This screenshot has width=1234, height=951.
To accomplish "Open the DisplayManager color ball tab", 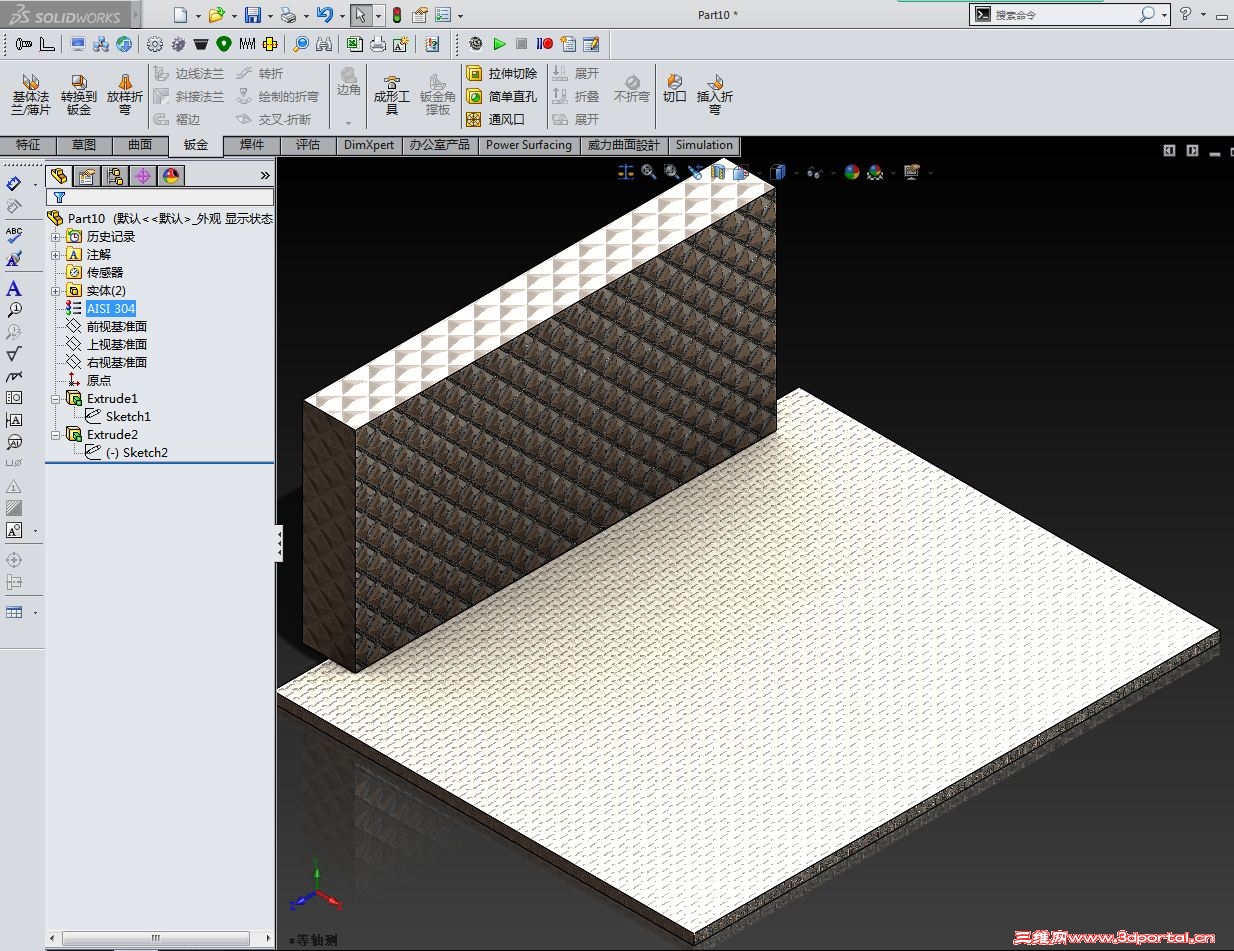I will 171,176.
